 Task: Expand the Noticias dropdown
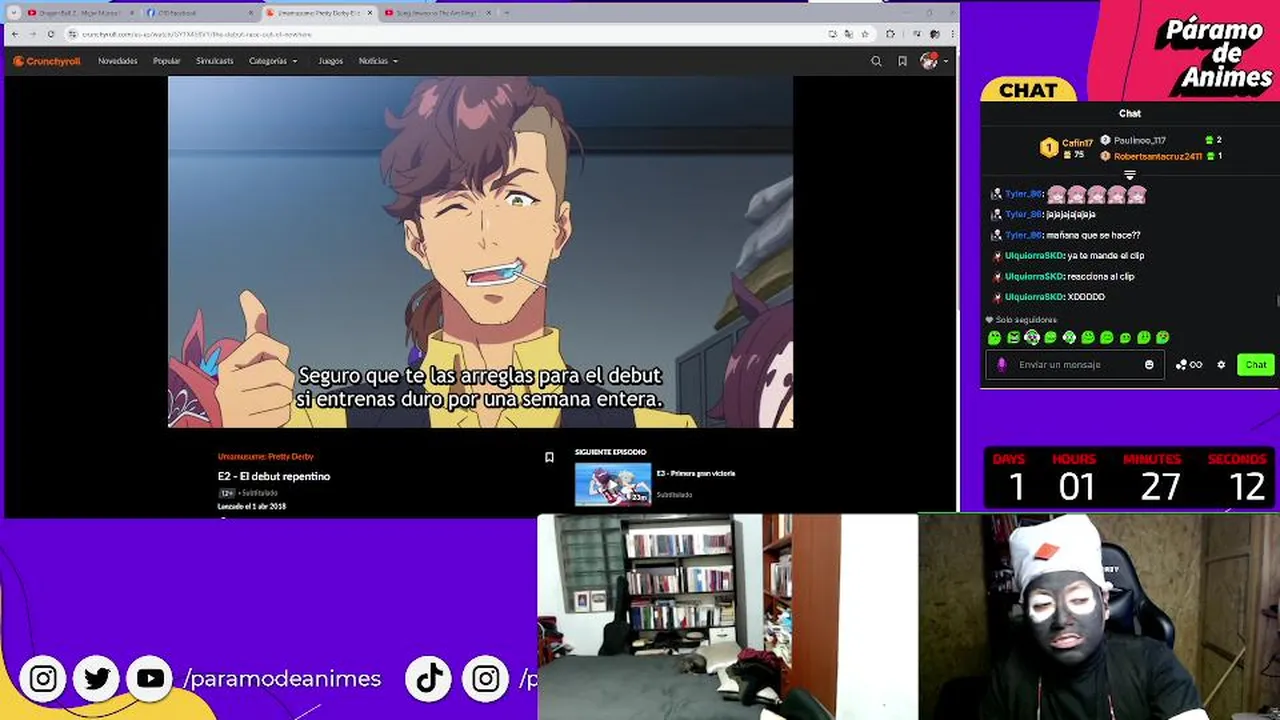378,61
